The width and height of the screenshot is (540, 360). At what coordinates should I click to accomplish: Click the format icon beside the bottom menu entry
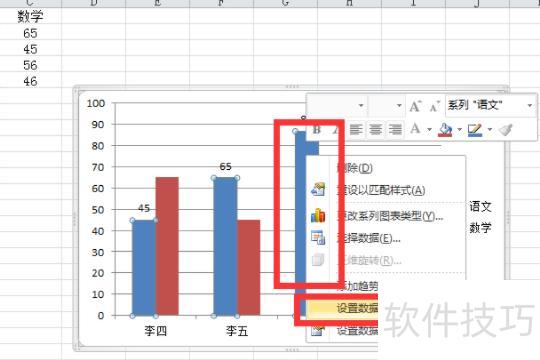click(x=317, y=331)
